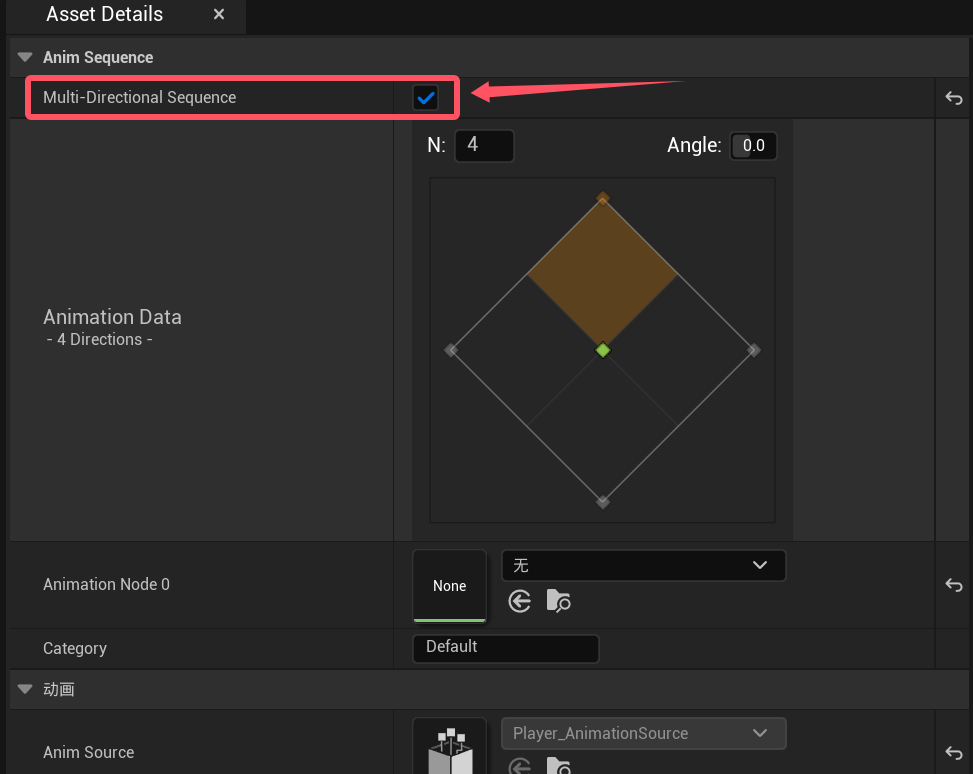The width and height of the screenshot is (973, 774).
Task: Browse to Animation Node 0 asset in content browser
Action: [x=558, y=601]
